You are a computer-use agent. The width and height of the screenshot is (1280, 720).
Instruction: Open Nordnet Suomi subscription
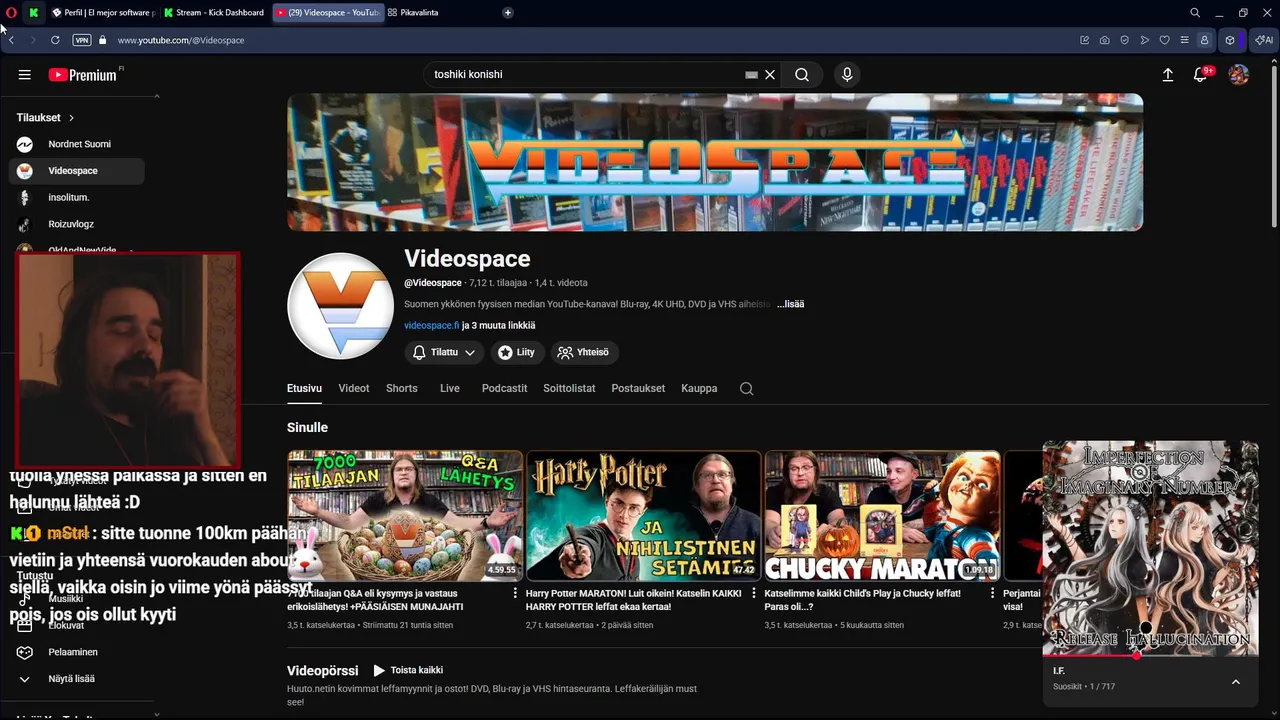tap(77, 144)
